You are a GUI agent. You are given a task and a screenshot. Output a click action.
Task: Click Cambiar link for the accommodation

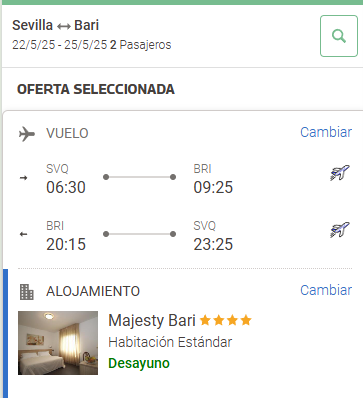(x=326, y=290)
